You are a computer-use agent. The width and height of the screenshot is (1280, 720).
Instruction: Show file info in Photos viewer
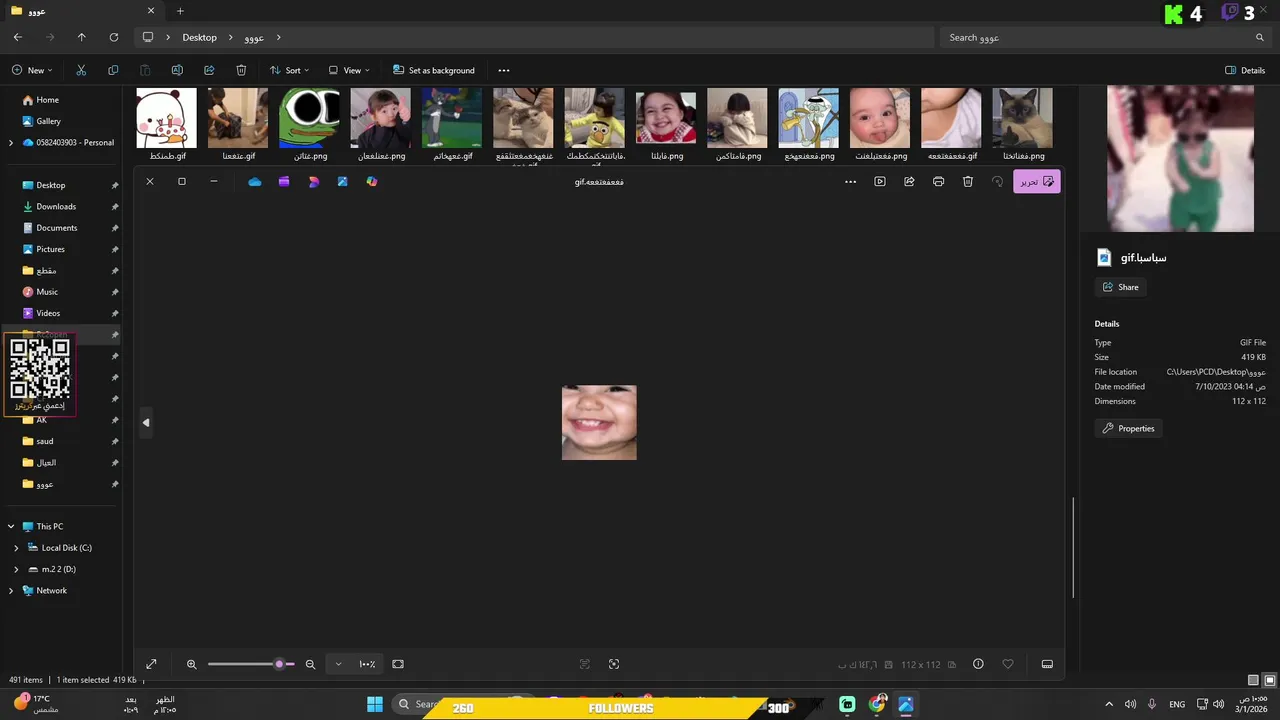pyautogui.click(x=978, y=664)
